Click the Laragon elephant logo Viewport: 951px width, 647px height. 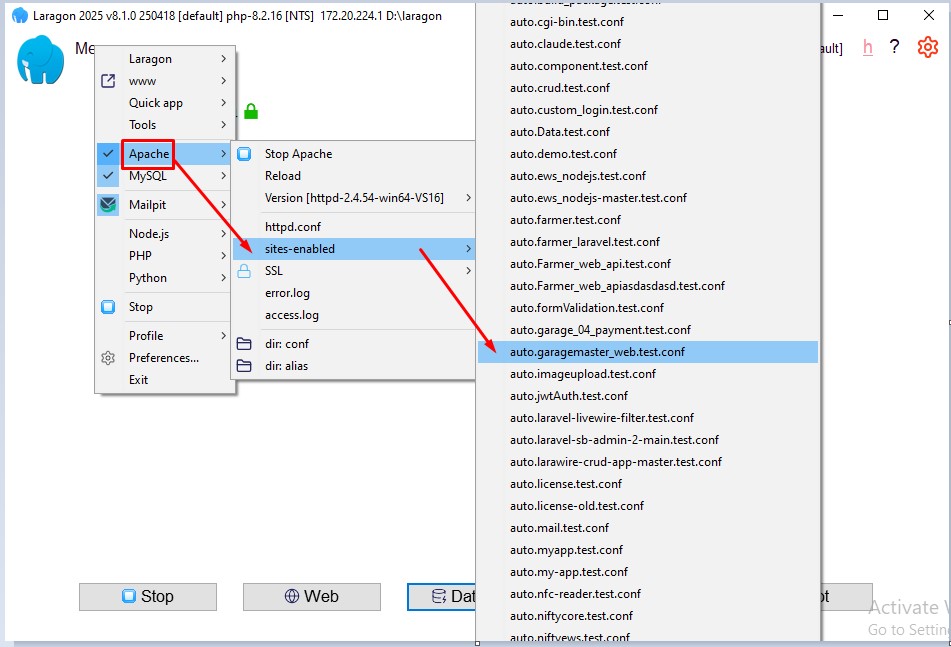(x=41, y=59)
